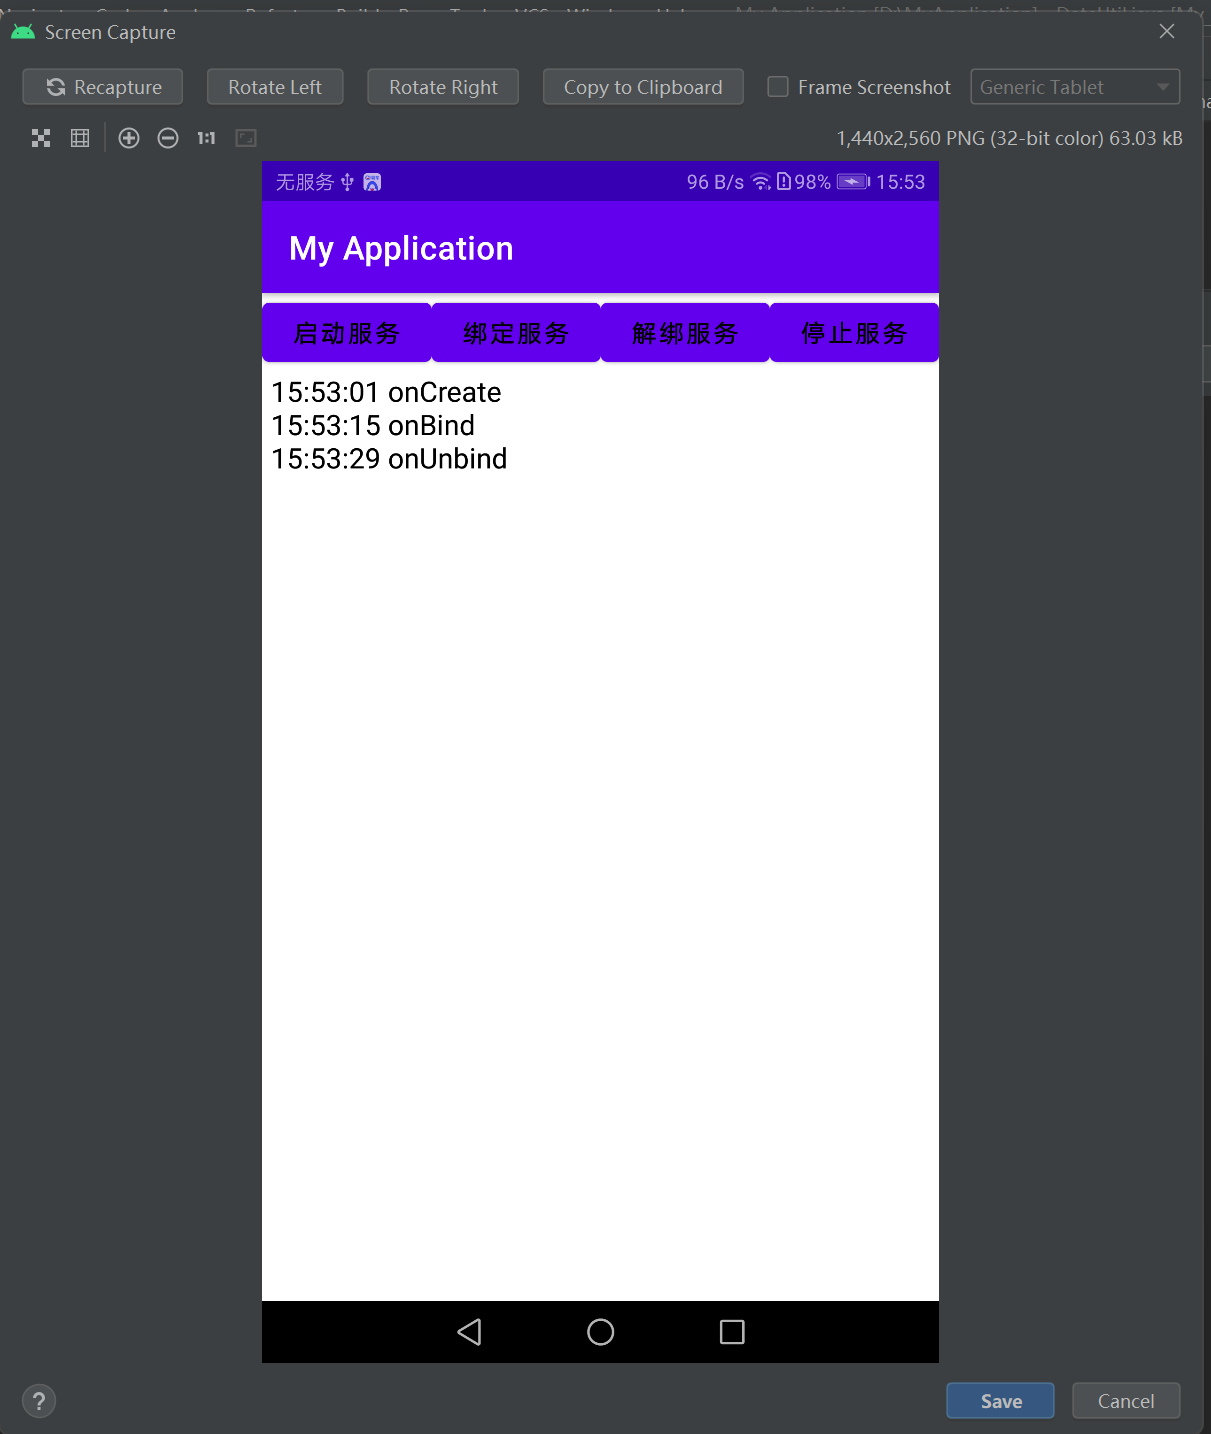Click the Recapture button
Screen dimensions: 1211x1434
coord(103,87)
